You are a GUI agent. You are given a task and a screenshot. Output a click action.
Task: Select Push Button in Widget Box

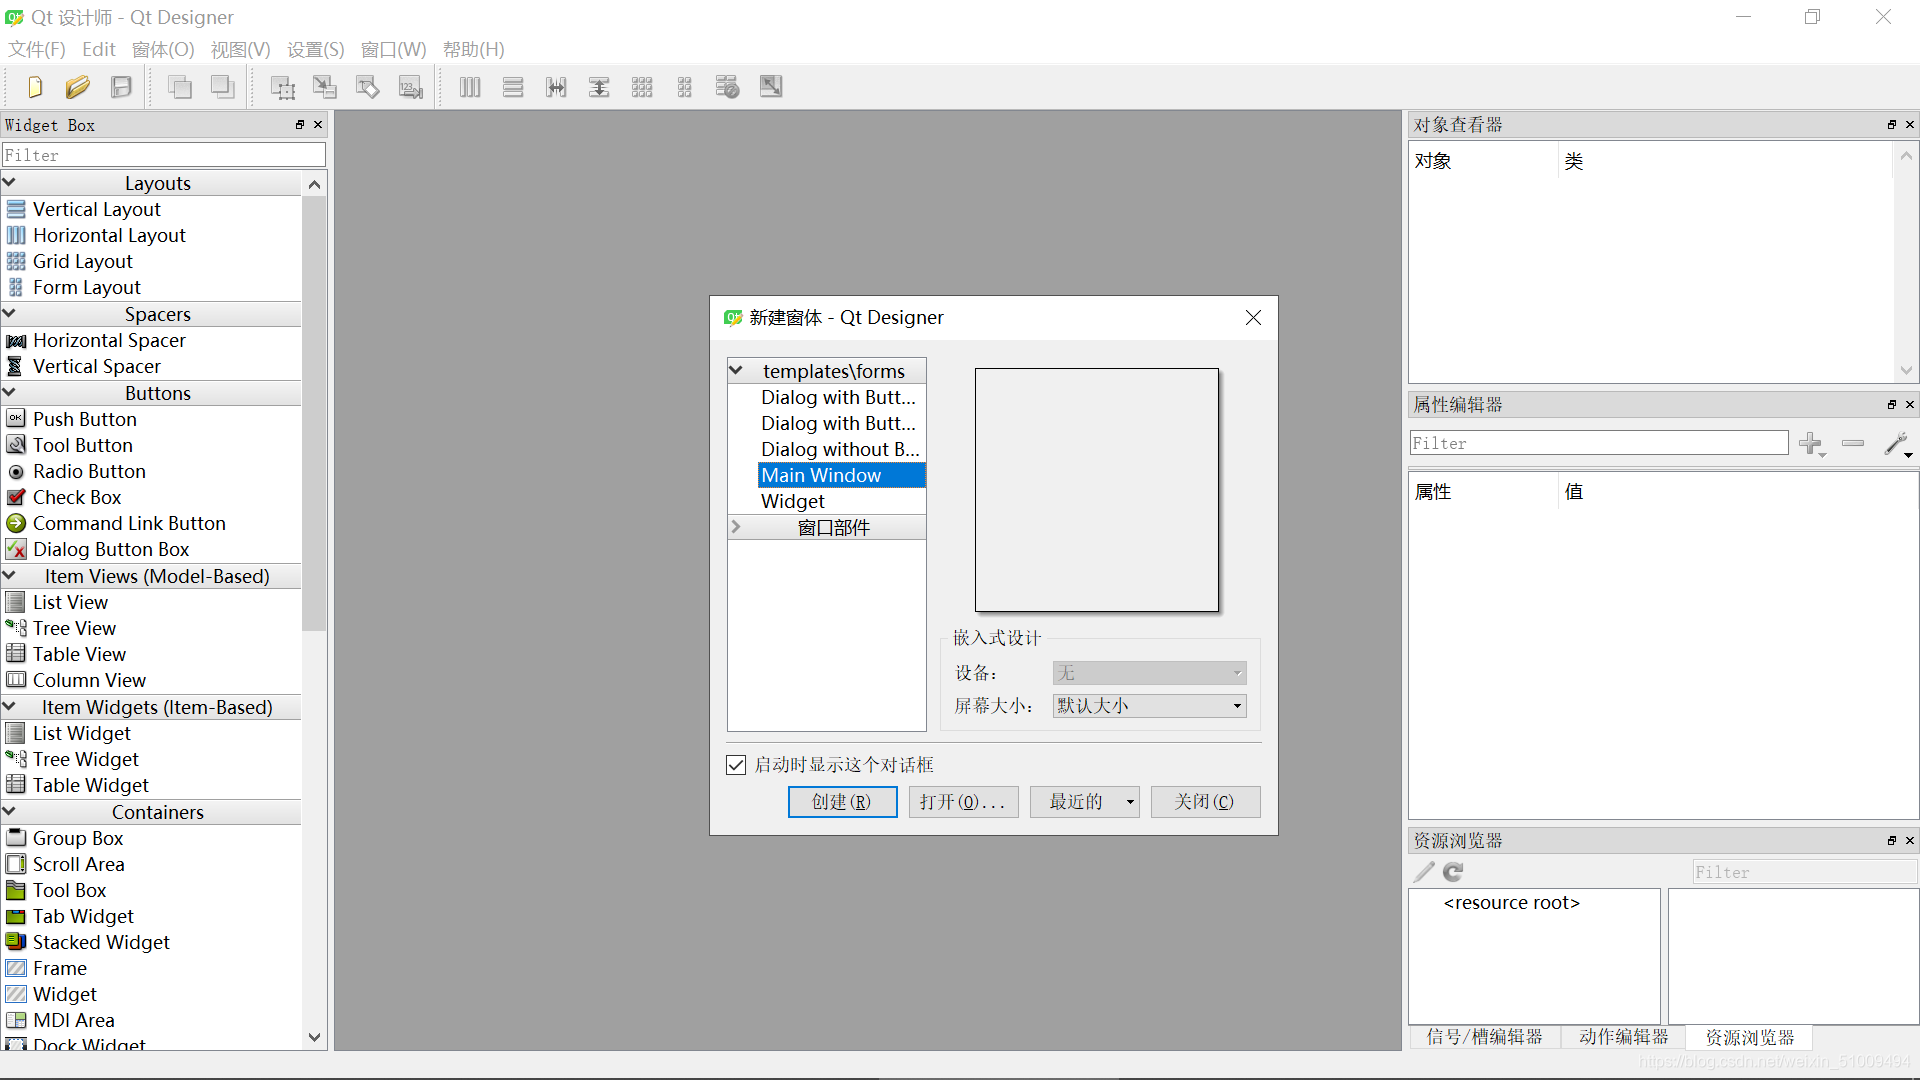click(85, 419)
